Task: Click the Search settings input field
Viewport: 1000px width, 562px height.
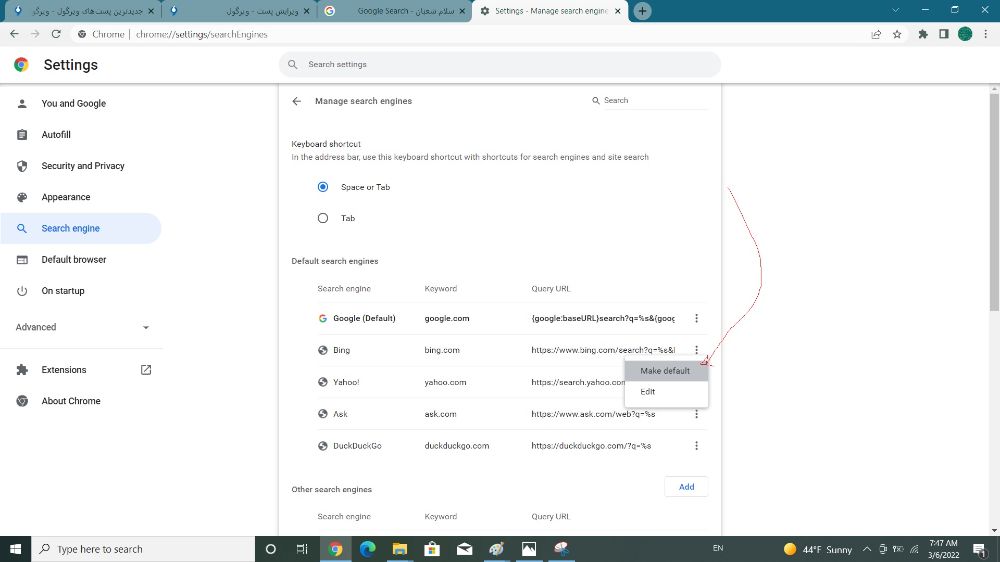Action: pos(500,64)
